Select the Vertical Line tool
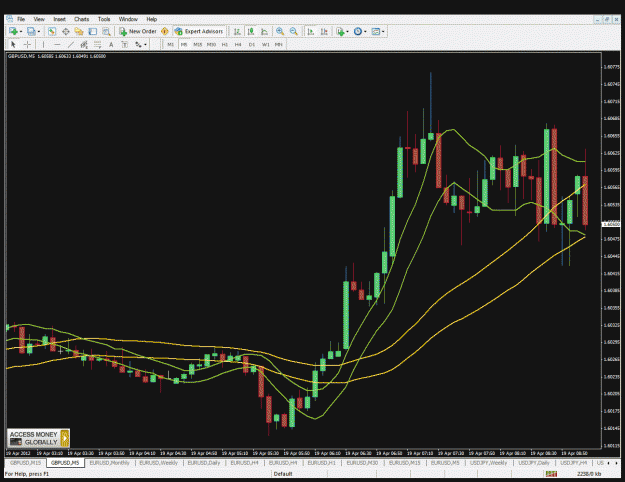Viewport: 625px width, 482px height. (43, 45)
